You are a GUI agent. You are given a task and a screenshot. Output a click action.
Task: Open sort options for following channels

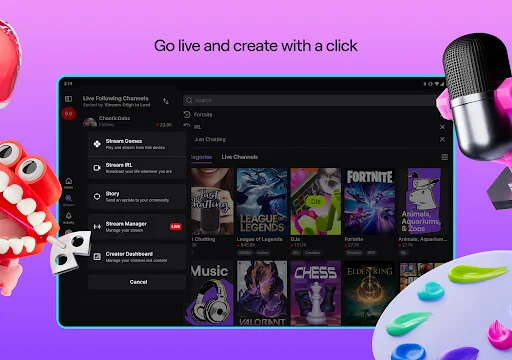tap(166, 101)
